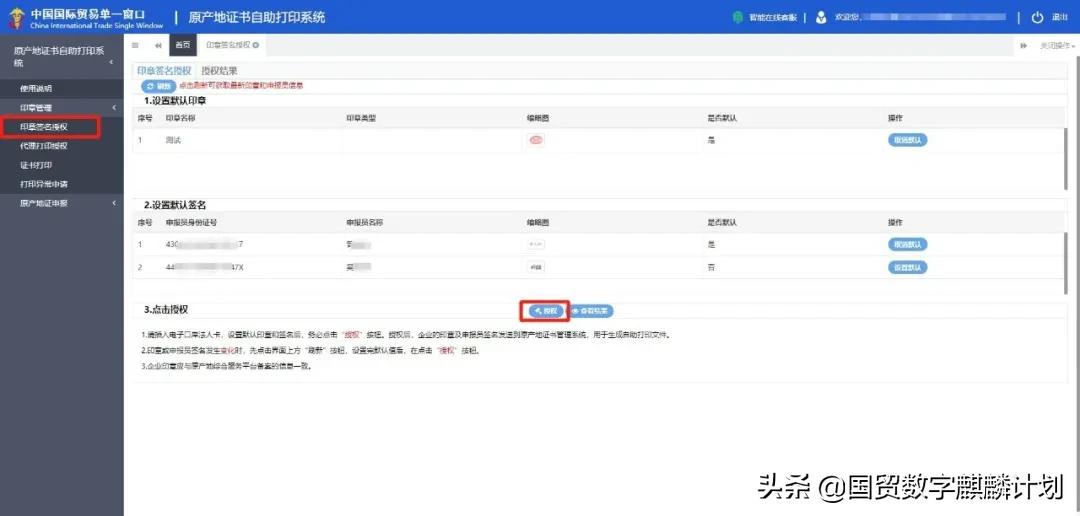Switch to the 首页 tab
Viewport: 1080px width, 516px height.
point(183,45)
